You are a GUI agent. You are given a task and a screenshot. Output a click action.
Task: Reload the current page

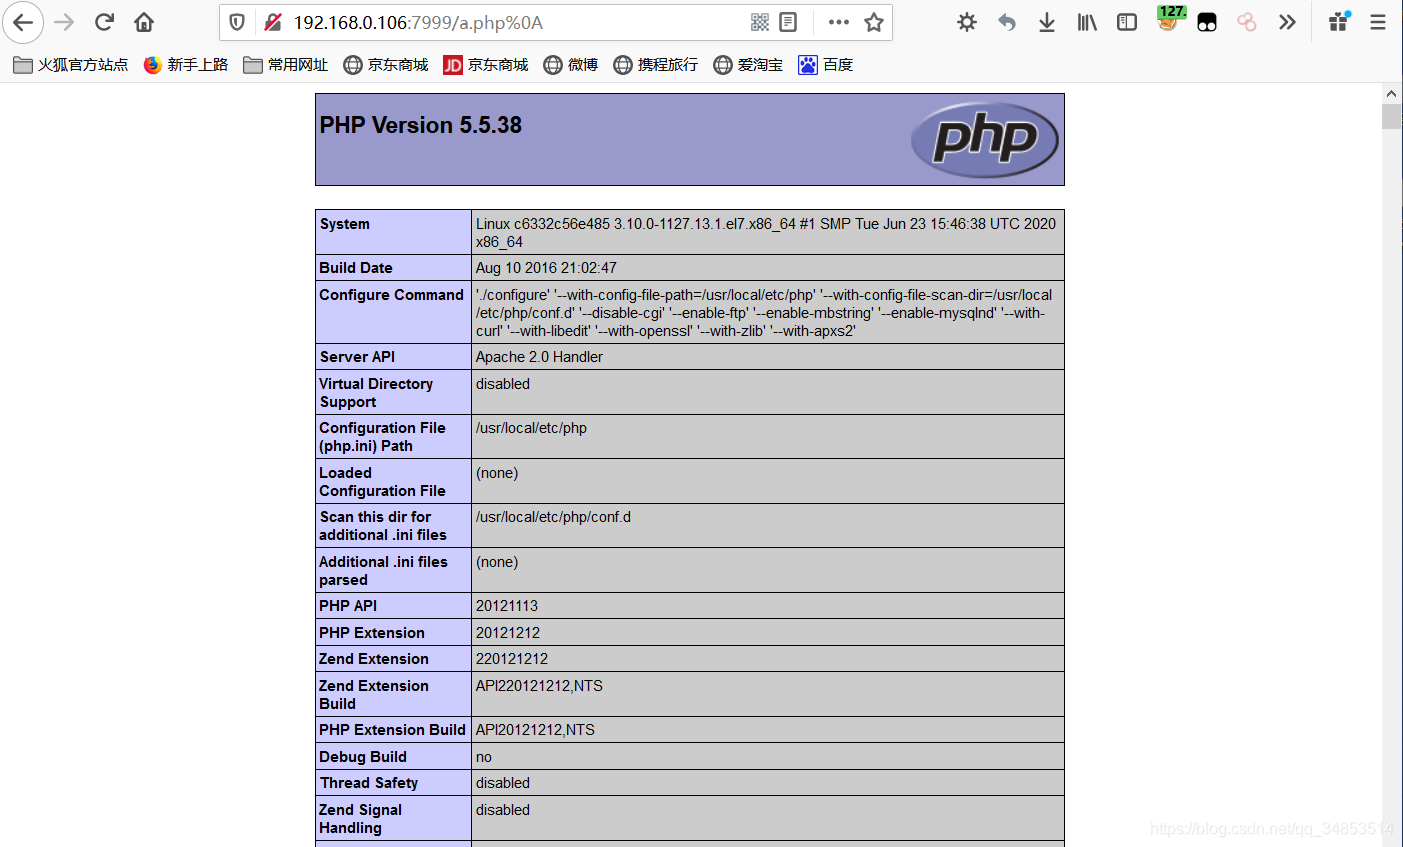coord(104,22)
